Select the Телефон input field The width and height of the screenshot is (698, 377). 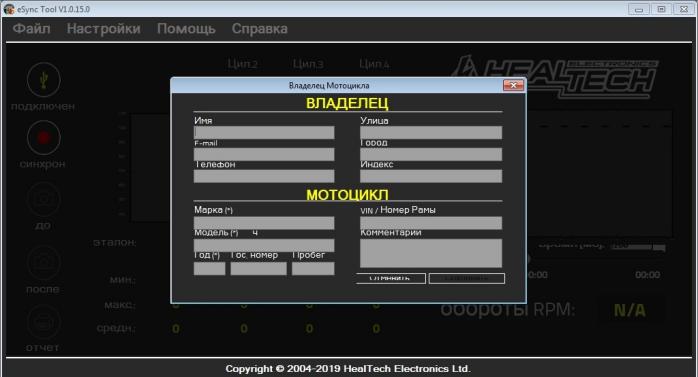[264, 176]
